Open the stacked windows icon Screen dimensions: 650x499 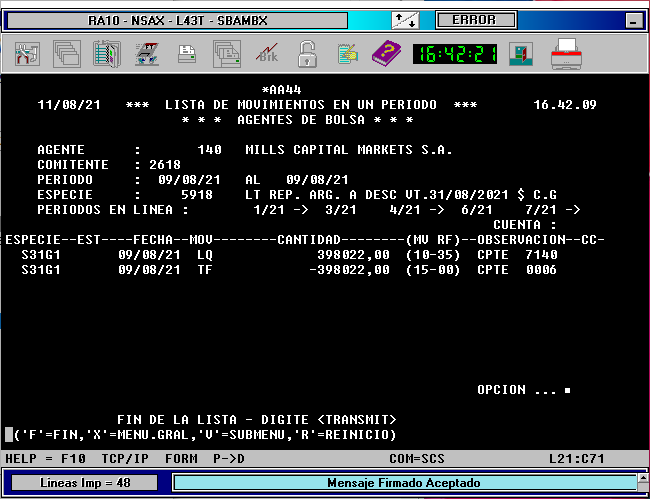67,54
